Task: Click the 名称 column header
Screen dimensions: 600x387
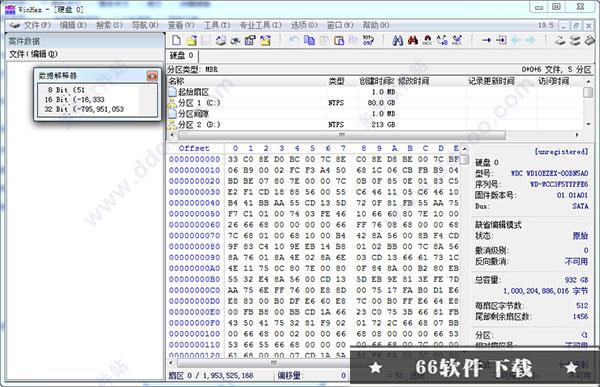Action: [177, 81]
